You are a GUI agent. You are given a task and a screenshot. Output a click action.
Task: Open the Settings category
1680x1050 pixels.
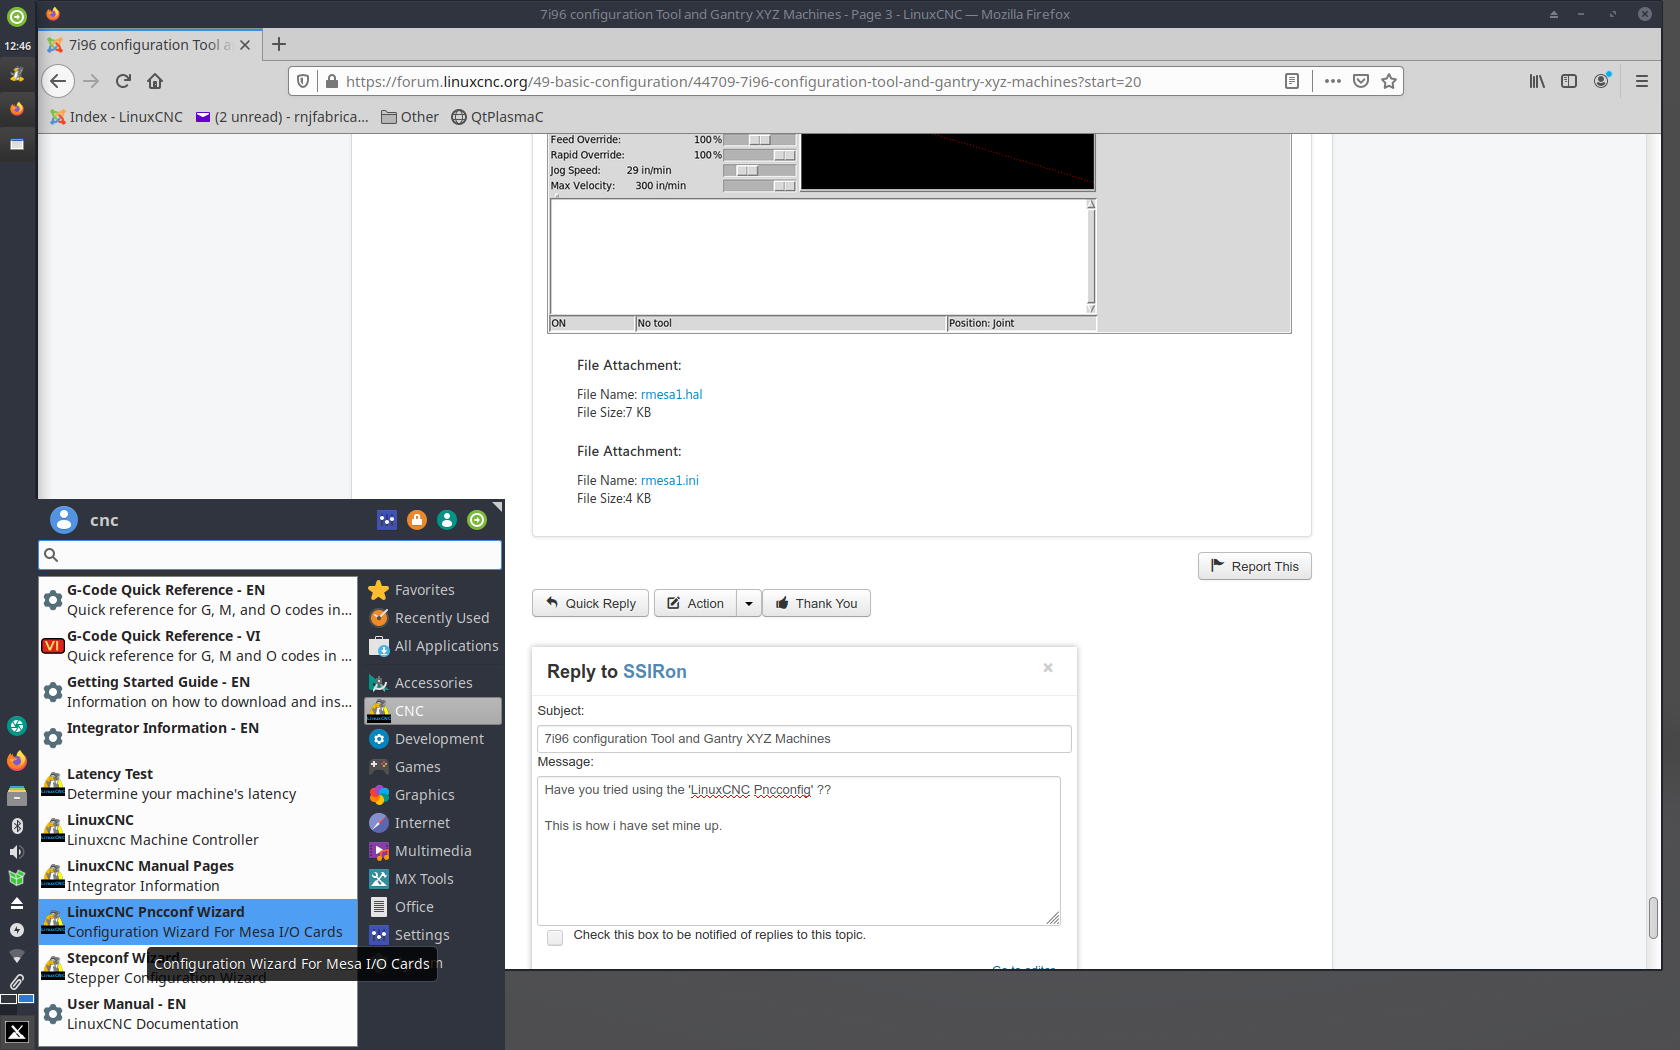click(x=433, y=935)
